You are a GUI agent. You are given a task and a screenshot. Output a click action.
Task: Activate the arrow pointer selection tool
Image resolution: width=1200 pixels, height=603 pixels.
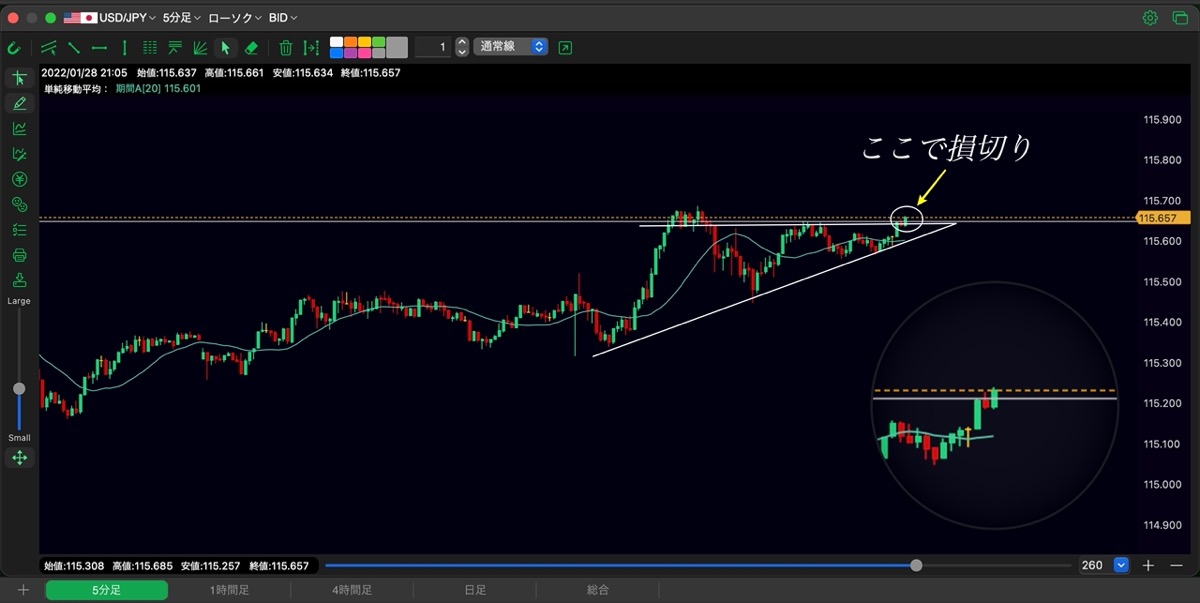point(226,47)
